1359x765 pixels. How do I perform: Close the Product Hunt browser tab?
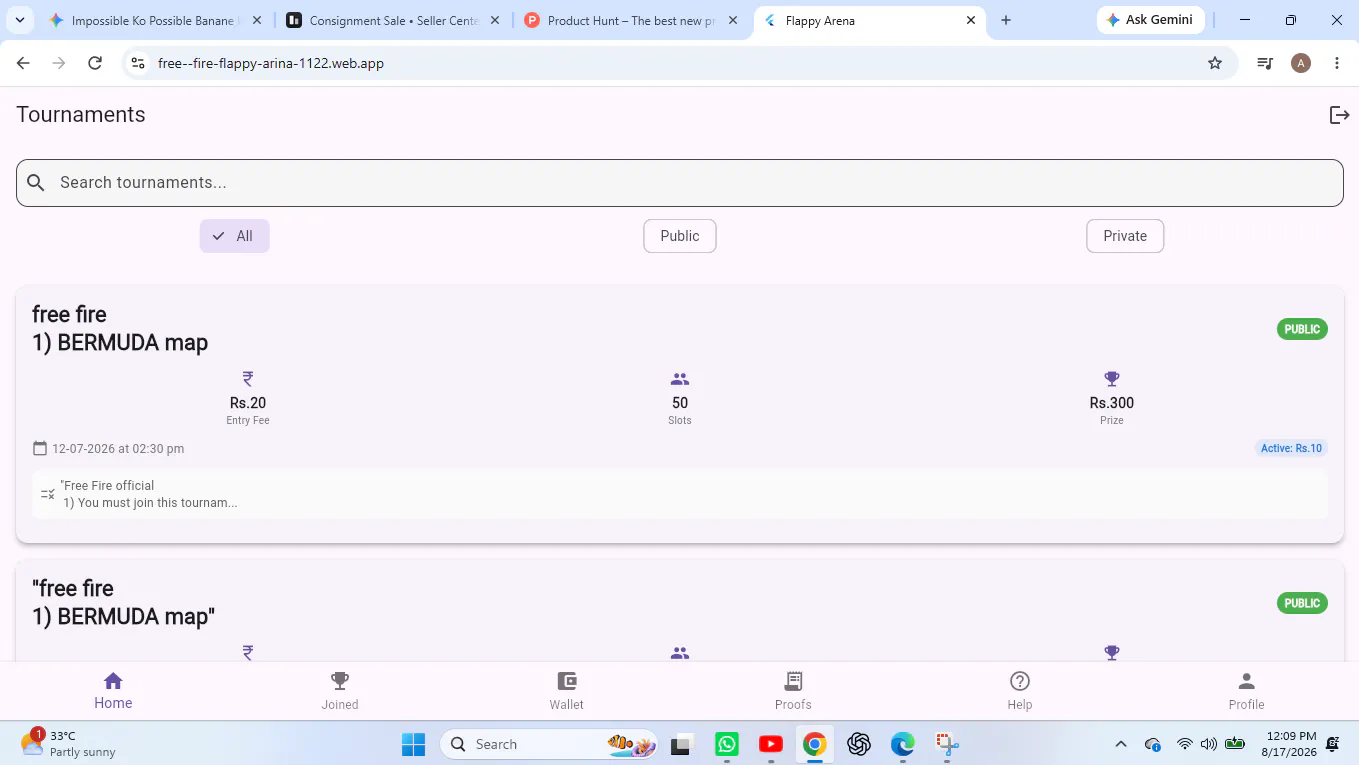click(733, 20)
